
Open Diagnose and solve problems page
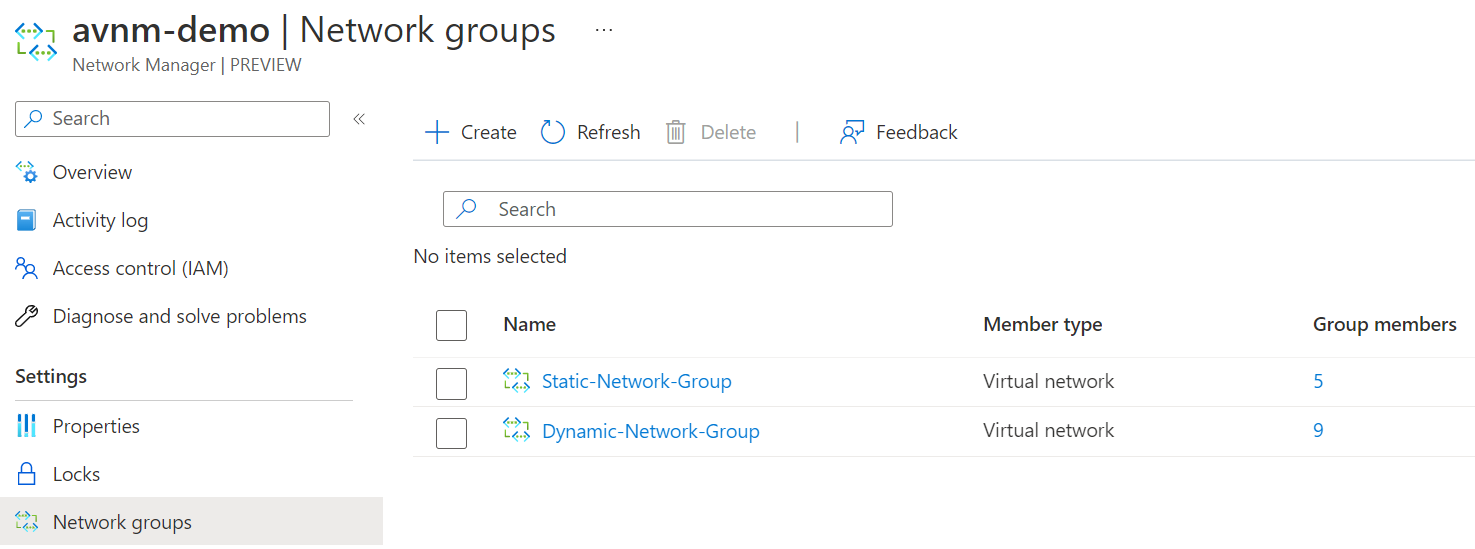pyautogui.click(x=179, y=316)
